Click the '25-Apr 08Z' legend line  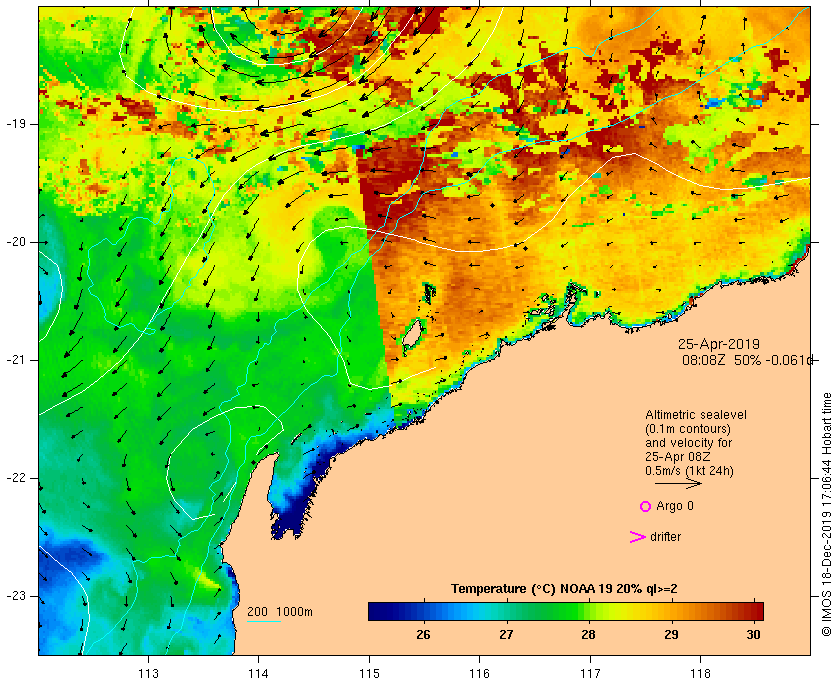[x=679, y=457]
